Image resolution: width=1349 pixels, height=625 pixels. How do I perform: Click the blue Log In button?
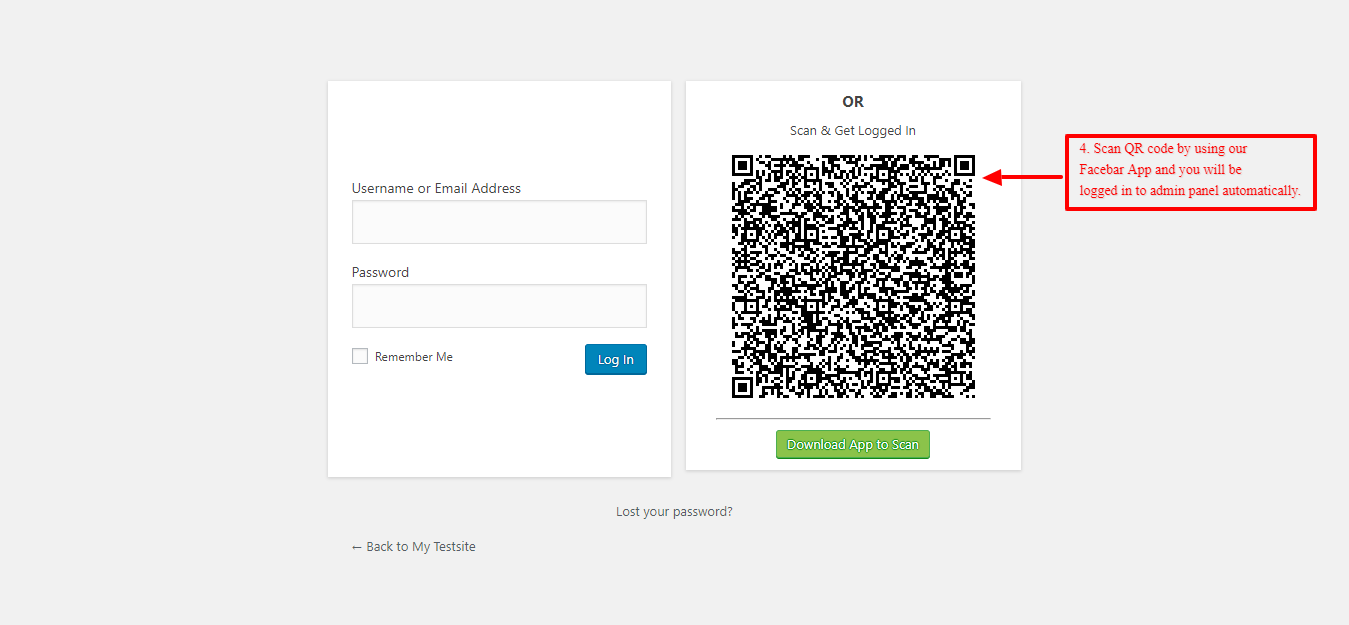(x=616, y=359)
